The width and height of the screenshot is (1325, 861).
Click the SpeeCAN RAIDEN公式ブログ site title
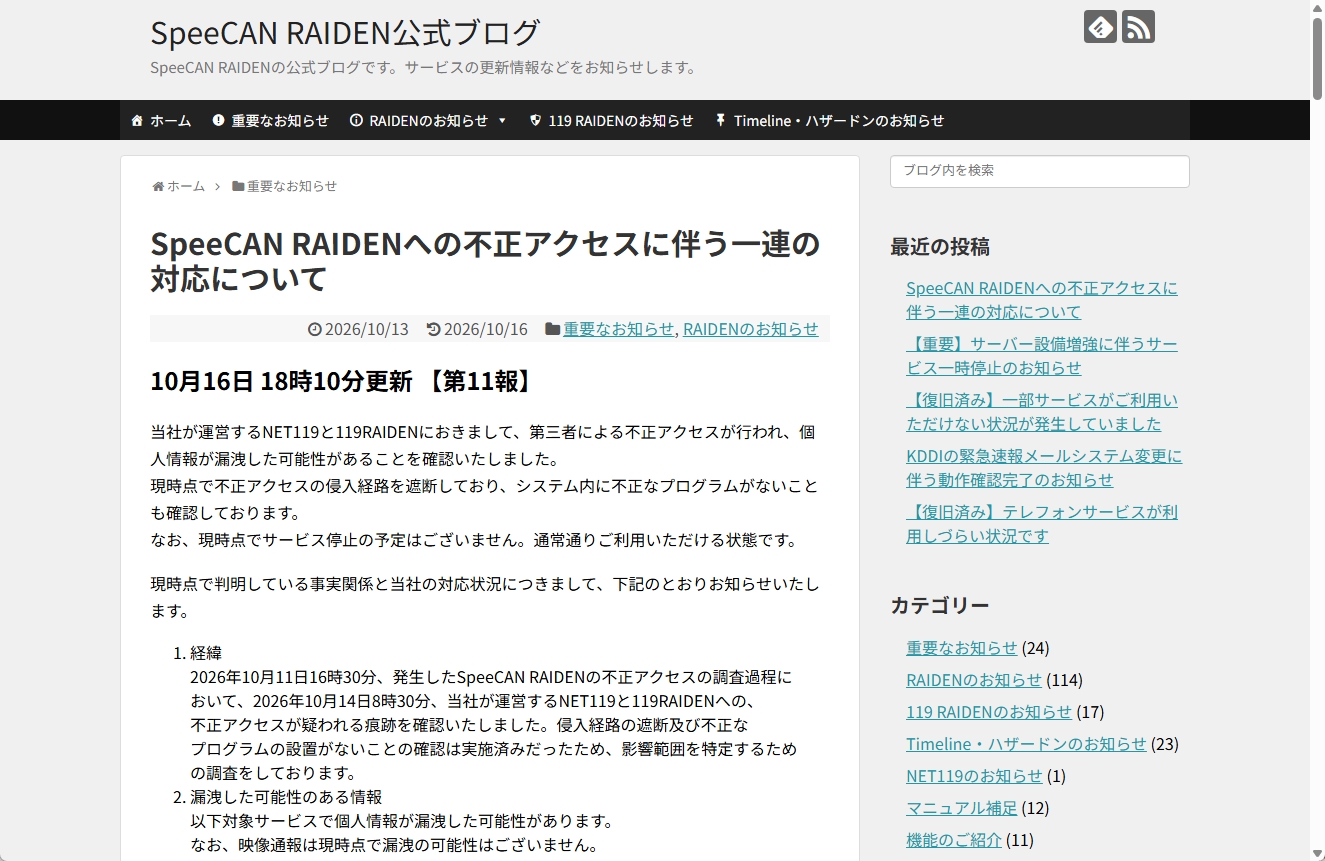pos(345,33)
